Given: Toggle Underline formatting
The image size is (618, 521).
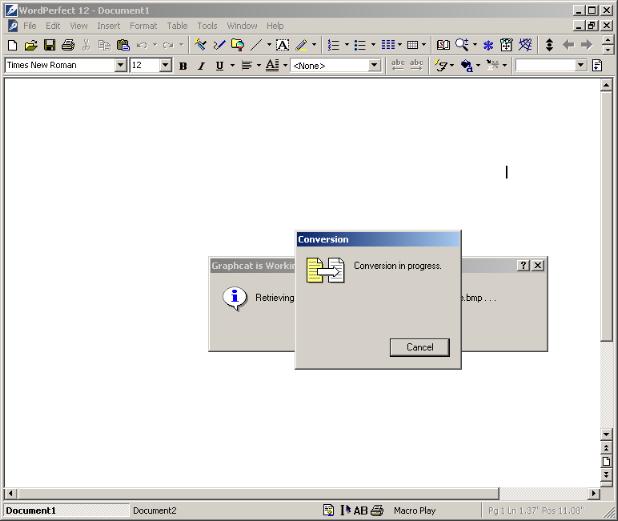Looking at the screenshot, I should click(220, 66).
